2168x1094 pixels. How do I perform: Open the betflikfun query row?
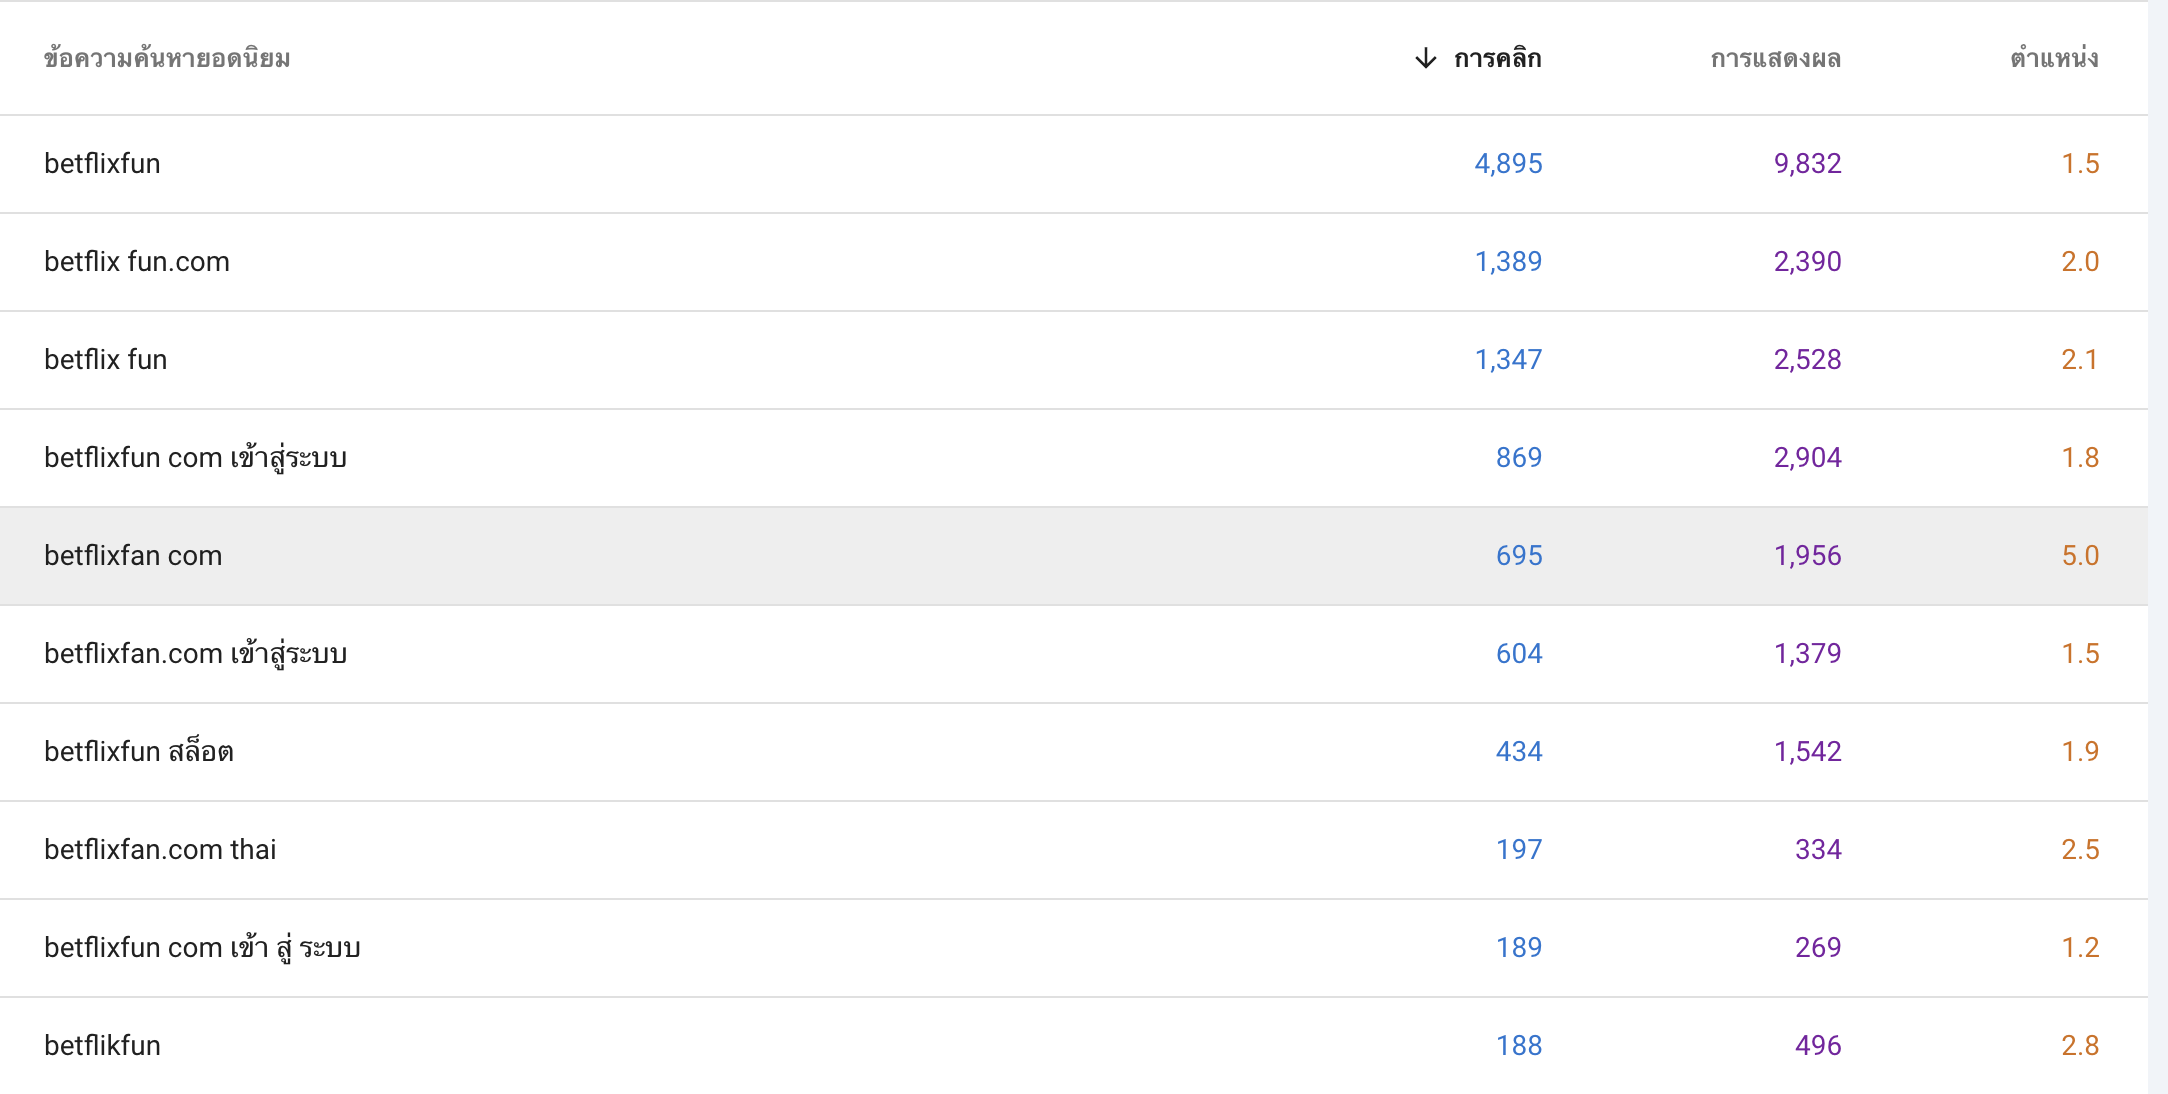tap(1074, 1046)
